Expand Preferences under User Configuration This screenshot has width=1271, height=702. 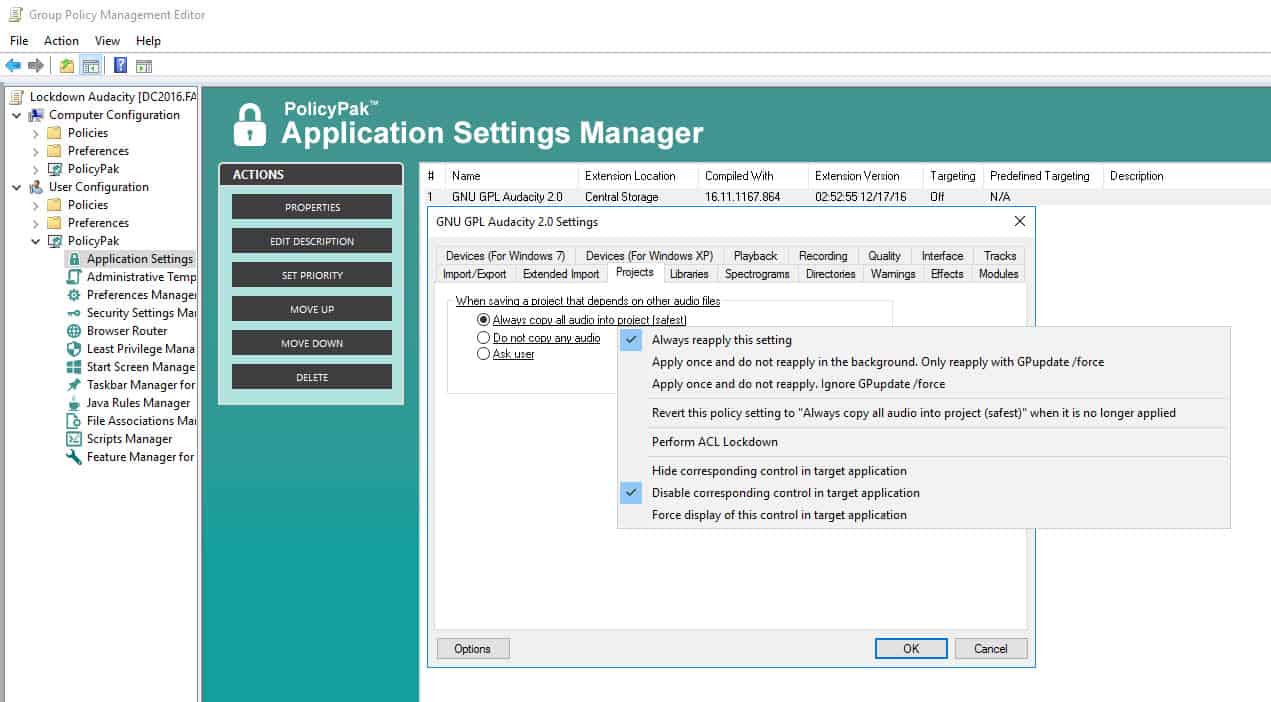click(x=35, y=223)
